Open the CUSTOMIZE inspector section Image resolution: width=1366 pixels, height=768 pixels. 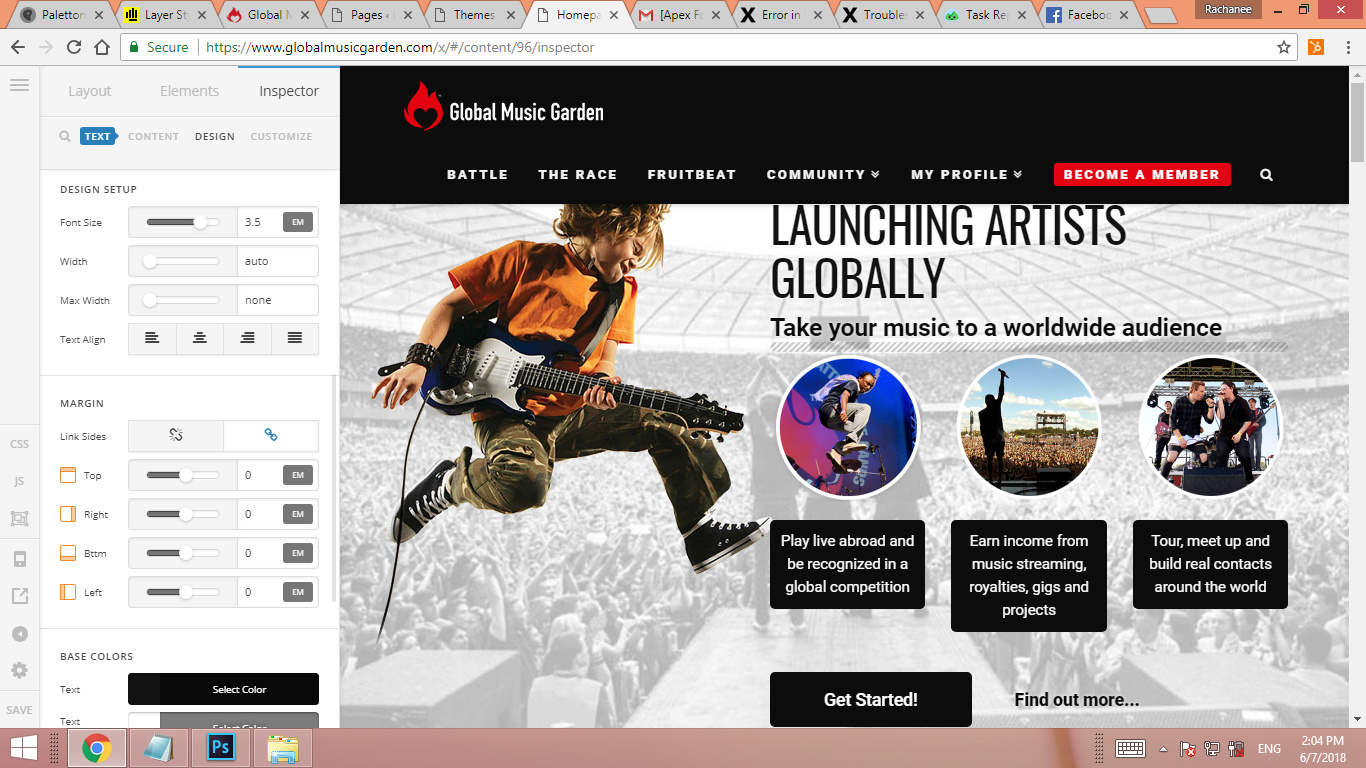click(x=281, y=136)
